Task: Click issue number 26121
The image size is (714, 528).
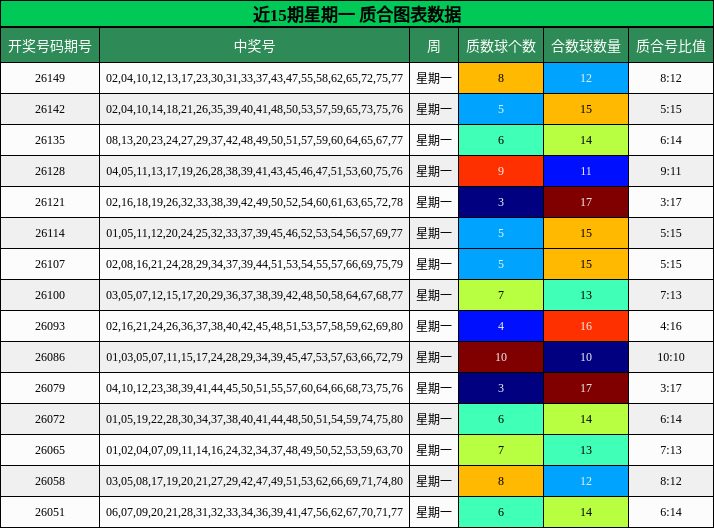Action: (50, 202)
